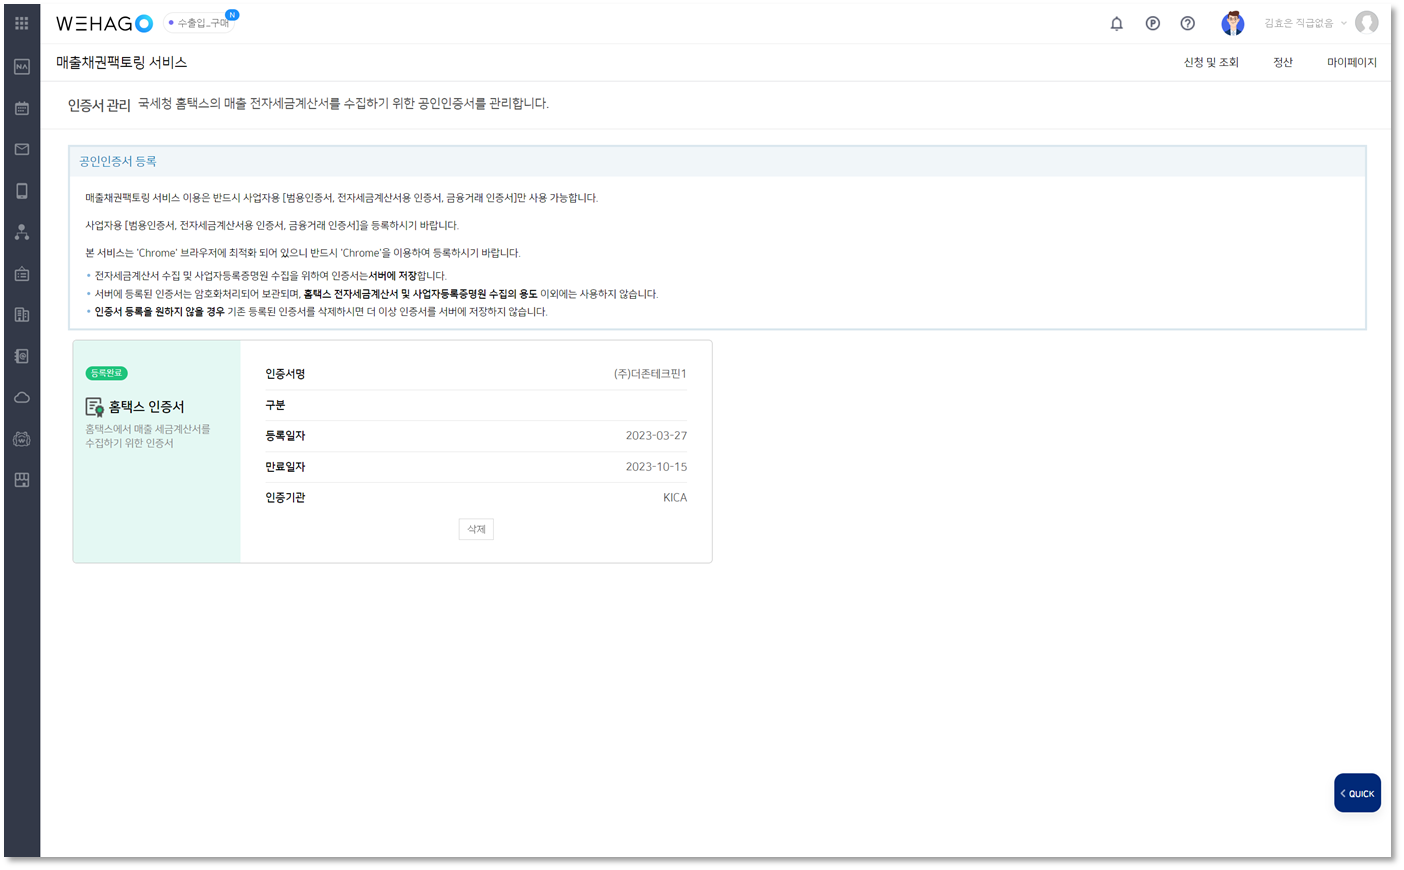The height and width of the screenshot is (870, 1404).
Task: Open the organization chart sidebar icon
Action: pyautogui.click(x=21, y=232)
